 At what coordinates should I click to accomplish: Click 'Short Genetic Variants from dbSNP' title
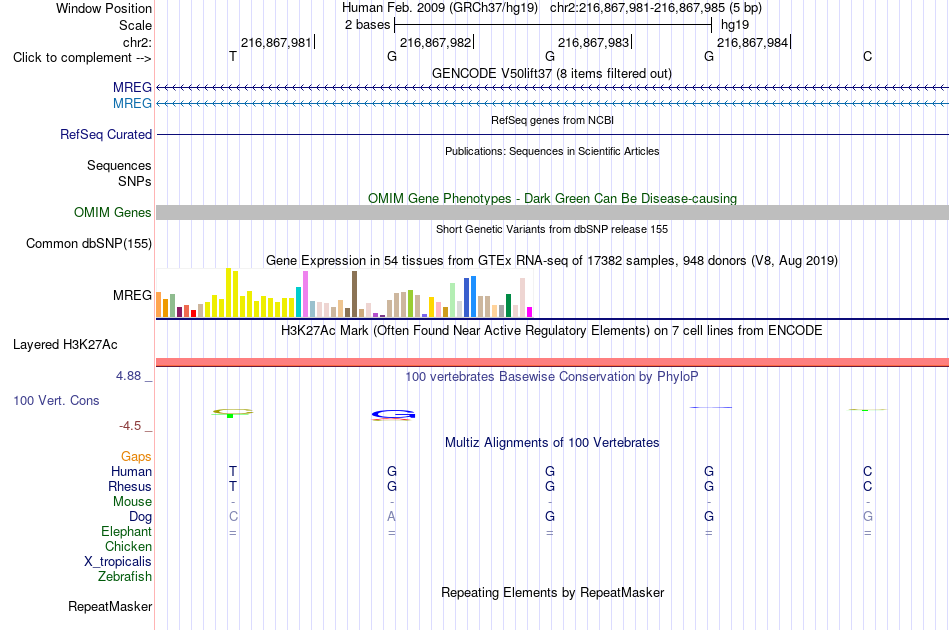pos(552,229)
